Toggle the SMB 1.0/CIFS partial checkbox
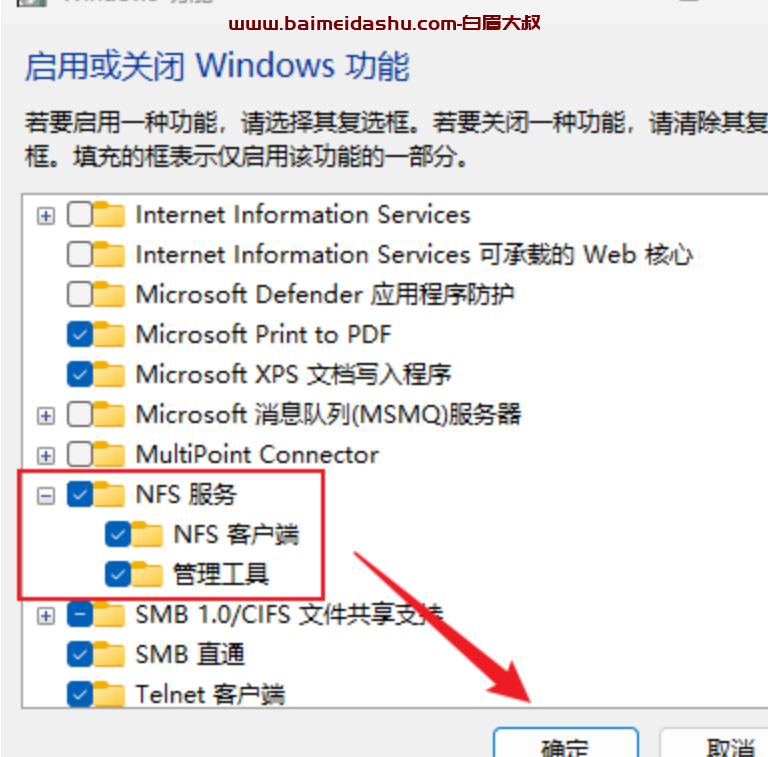Screen dimensions: 768x757 [79, 614]
